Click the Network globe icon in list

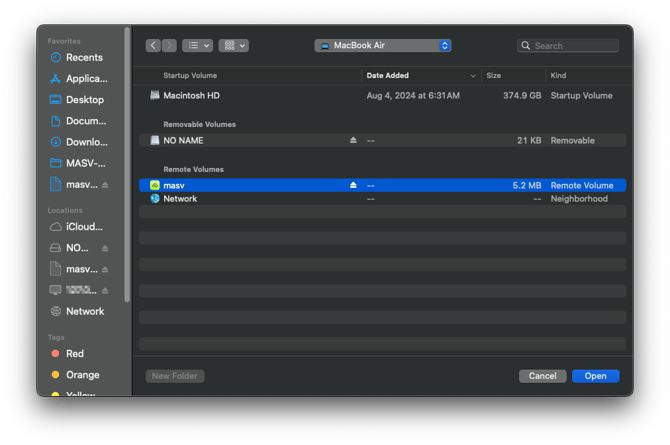(155, 198)
